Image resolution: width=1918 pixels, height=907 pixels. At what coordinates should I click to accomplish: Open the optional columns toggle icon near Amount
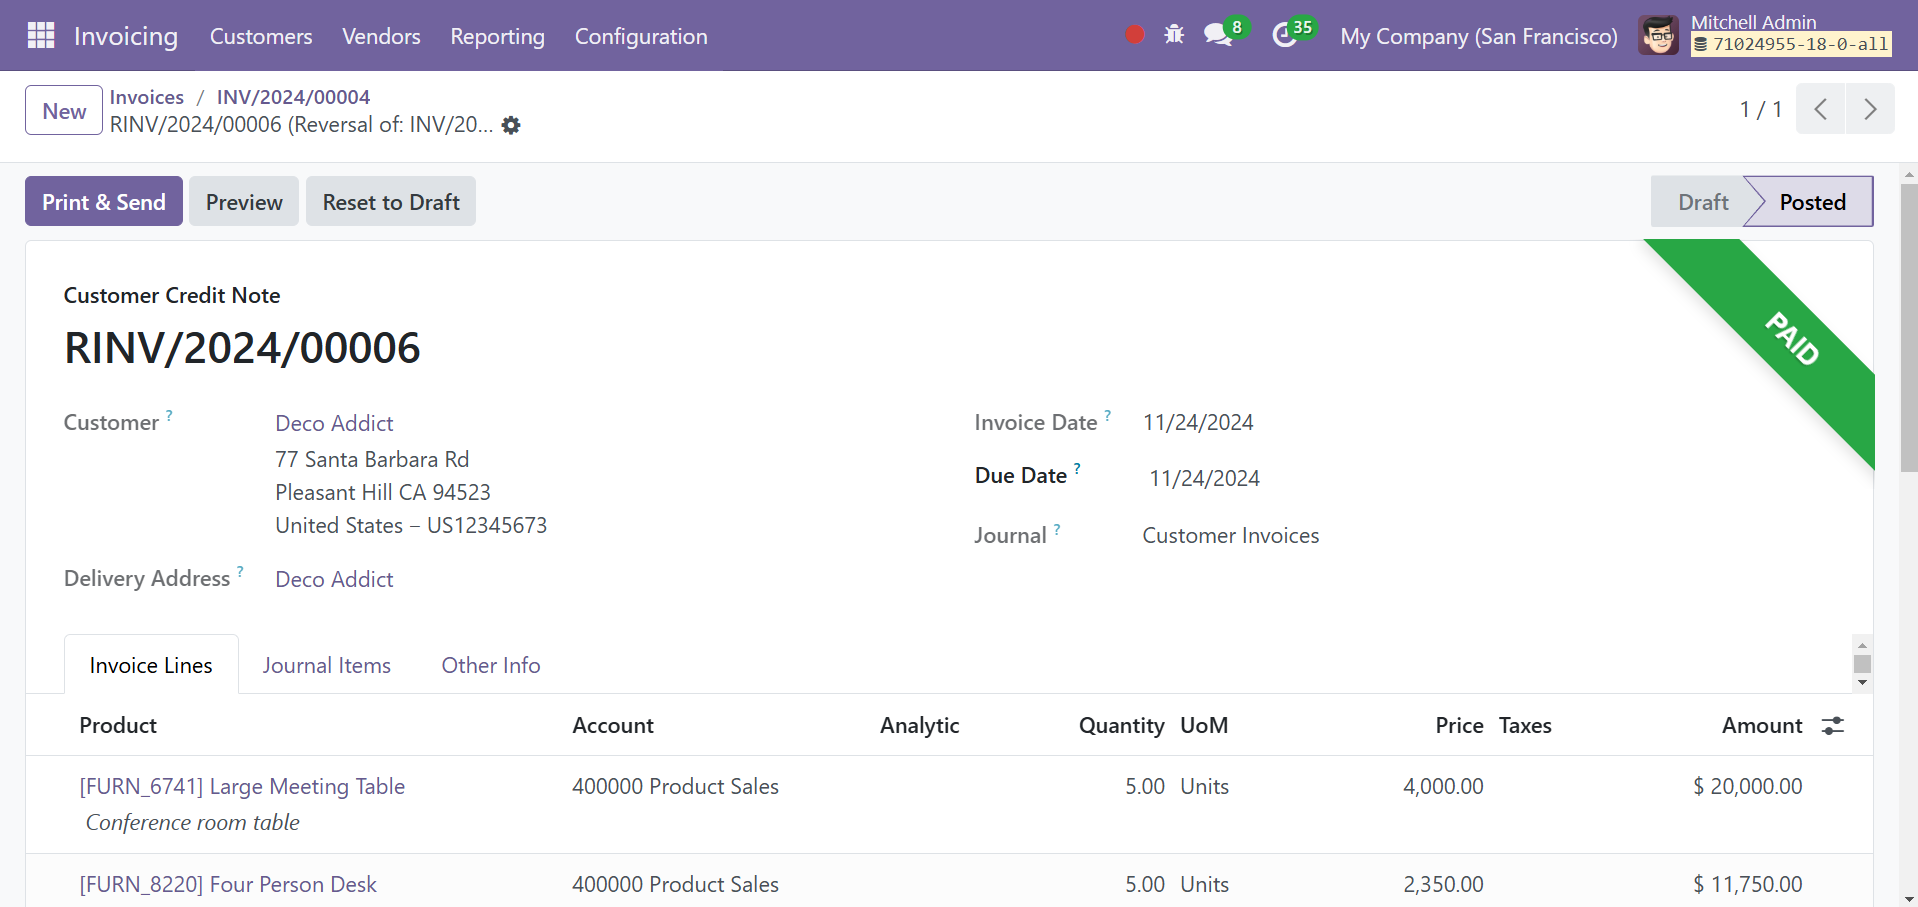coord(1834,725)
